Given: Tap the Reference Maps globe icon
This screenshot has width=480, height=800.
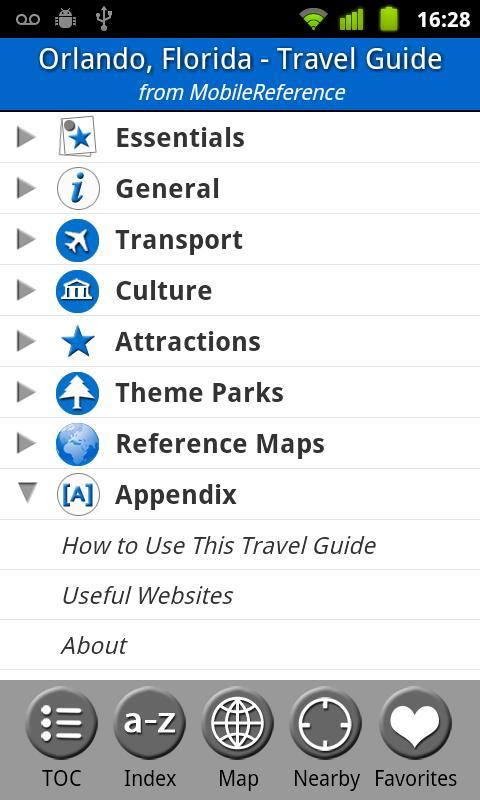Looking at the screenshot, I should (x=78, y=444).
